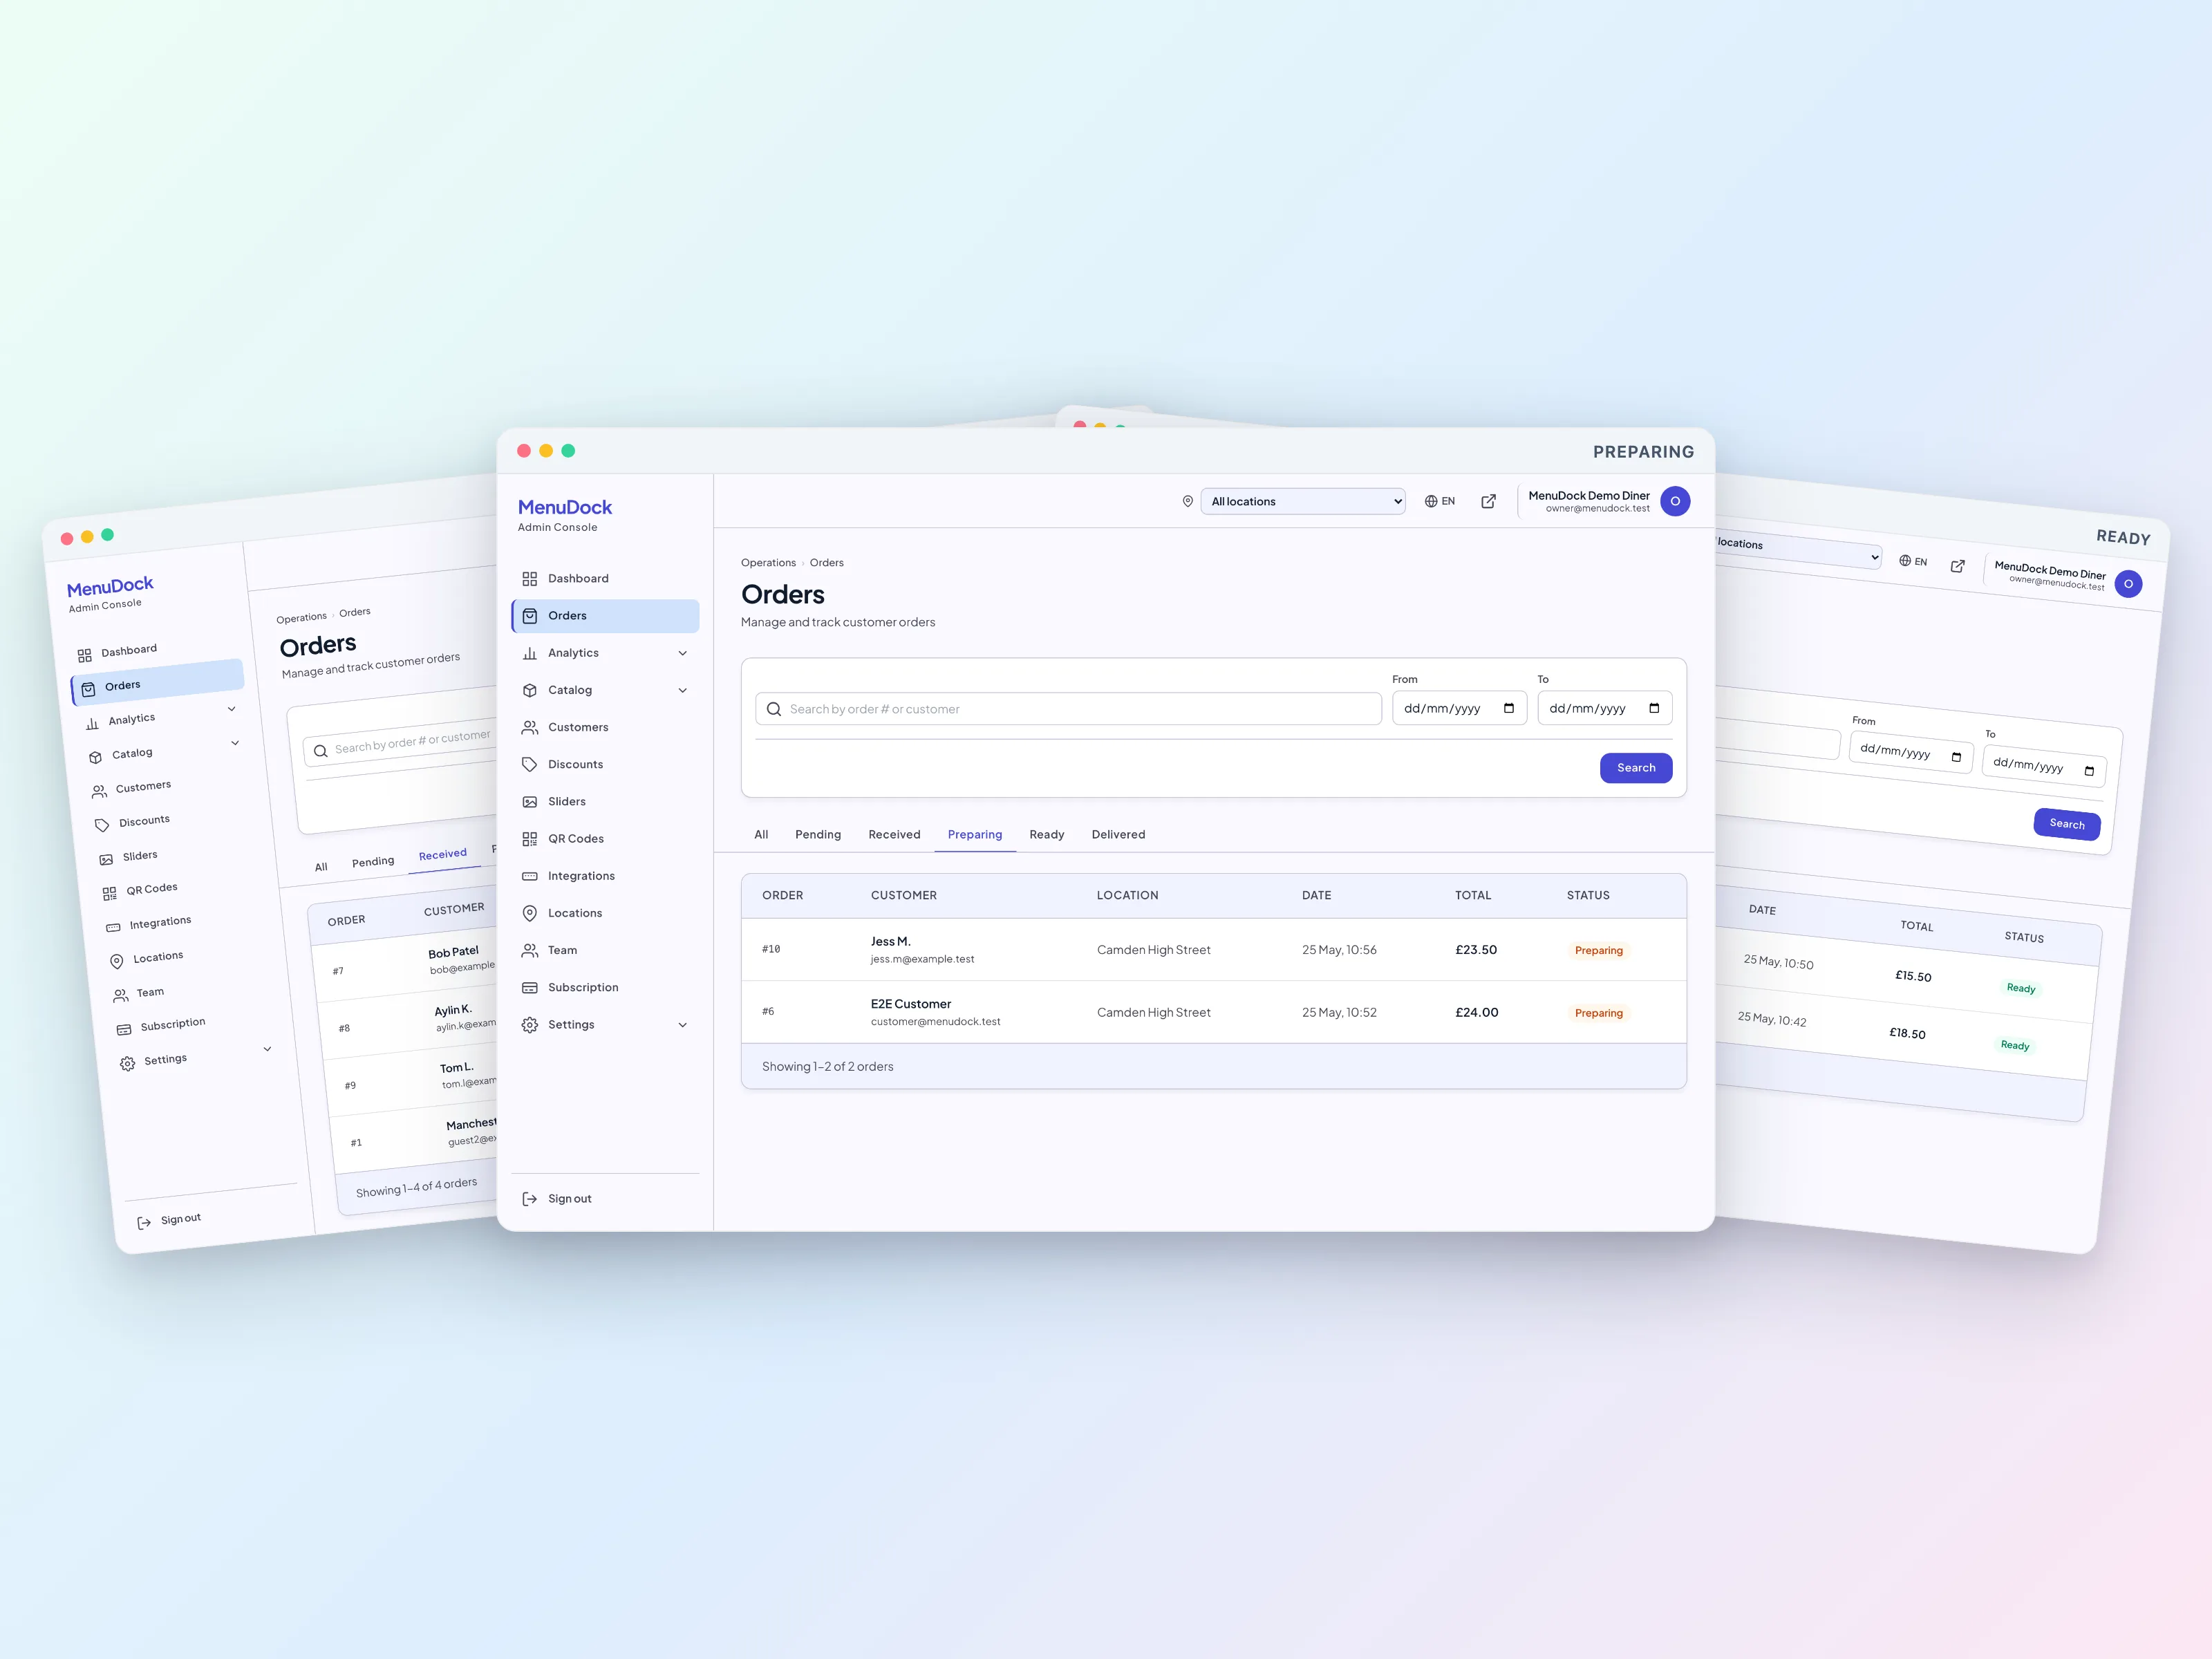Click the Discounts tag icon in front sidebar
Viewport: 2212px width, 1659px height.
pos(530,764)
